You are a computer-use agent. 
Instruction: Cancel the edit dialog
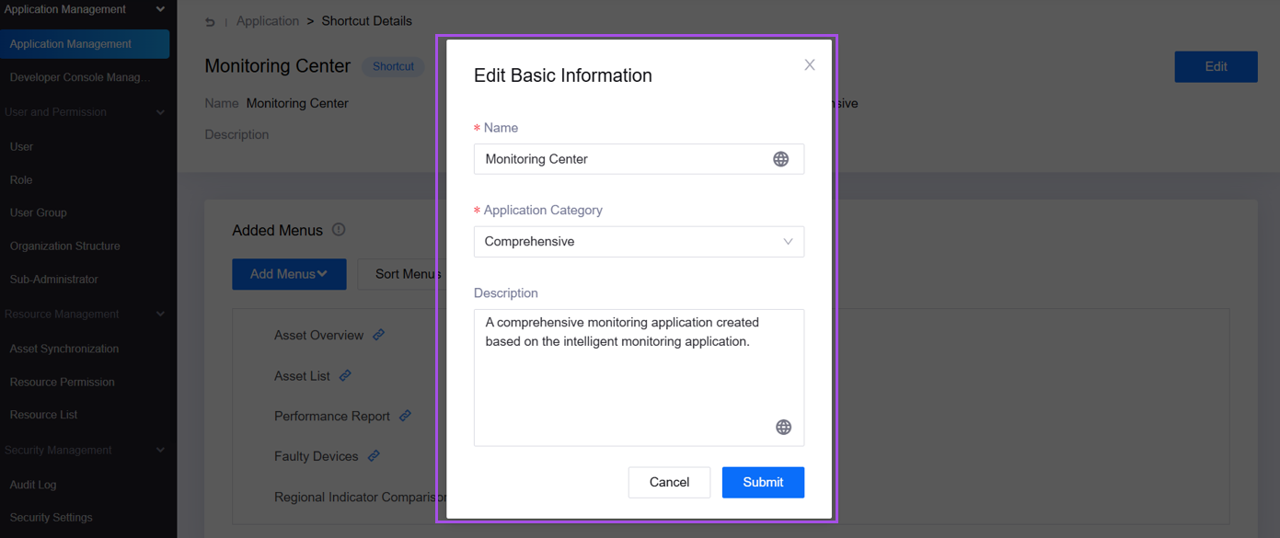point(669,482)
